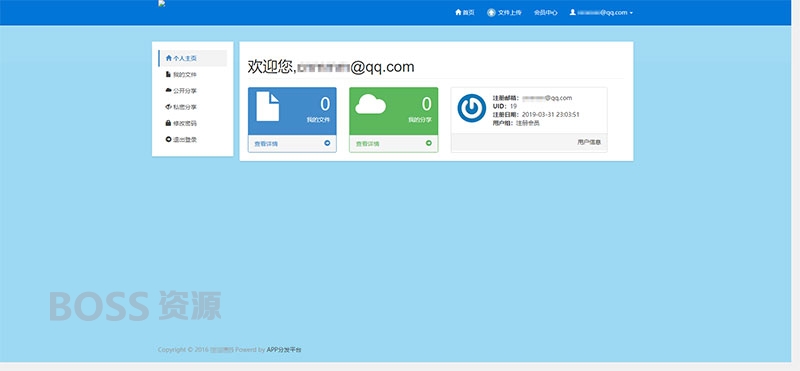
Task: Click the 注册日期 2019-03-31 23:03:51 row
Action: point(536,115)
